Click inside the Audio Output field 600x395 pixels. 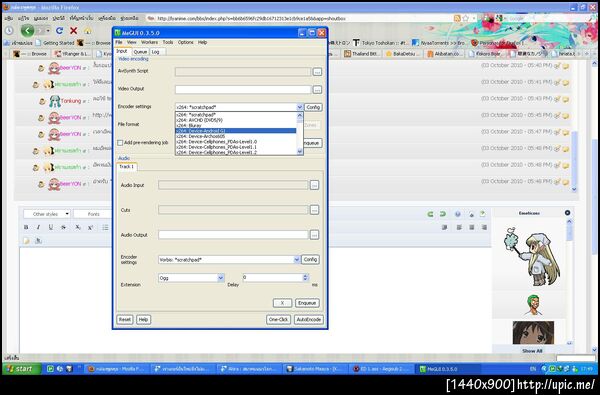coord(233,235)
